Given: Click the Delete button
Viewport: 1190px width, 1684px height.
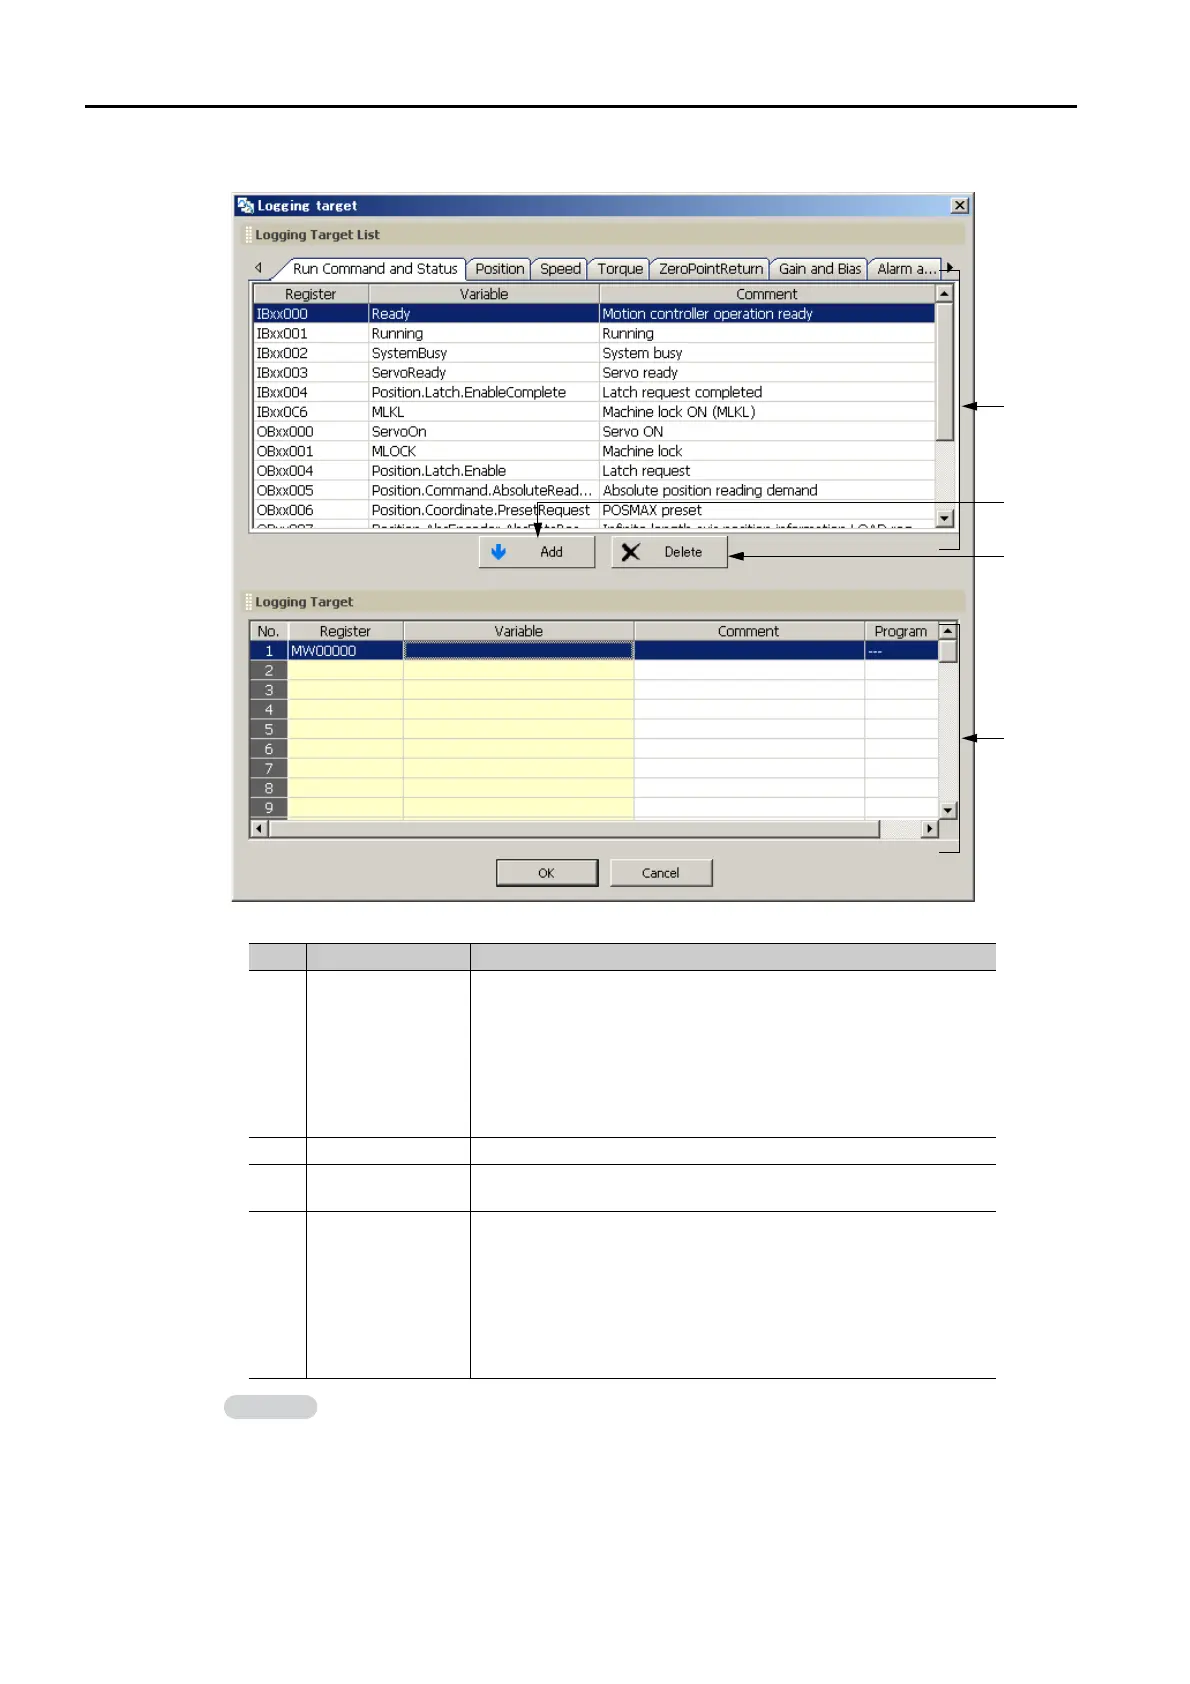Looking at the screenshot, I should pos(669,552).
